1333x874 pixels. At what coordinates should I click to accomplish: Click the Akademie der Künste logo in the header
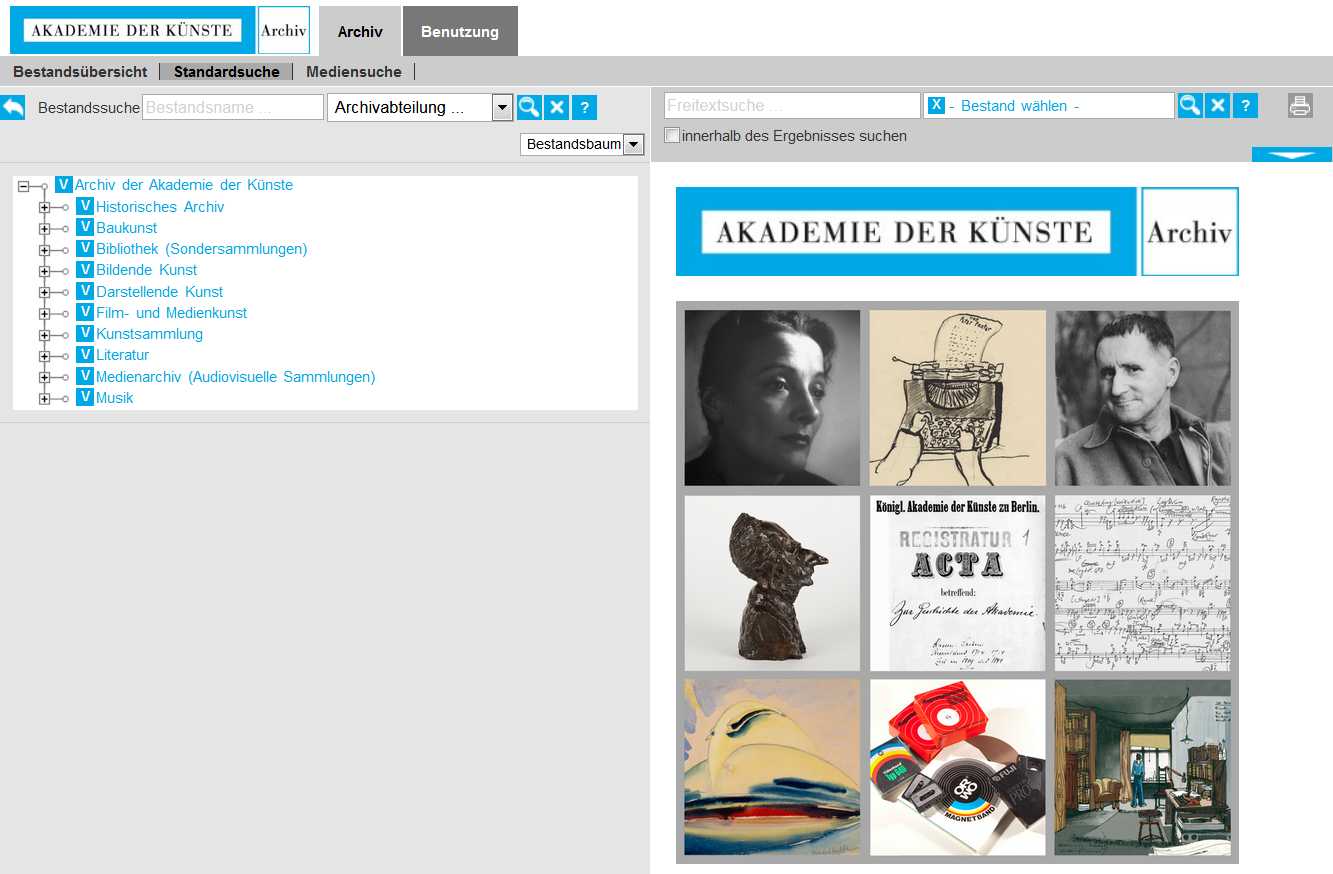[x=132, y=30]
